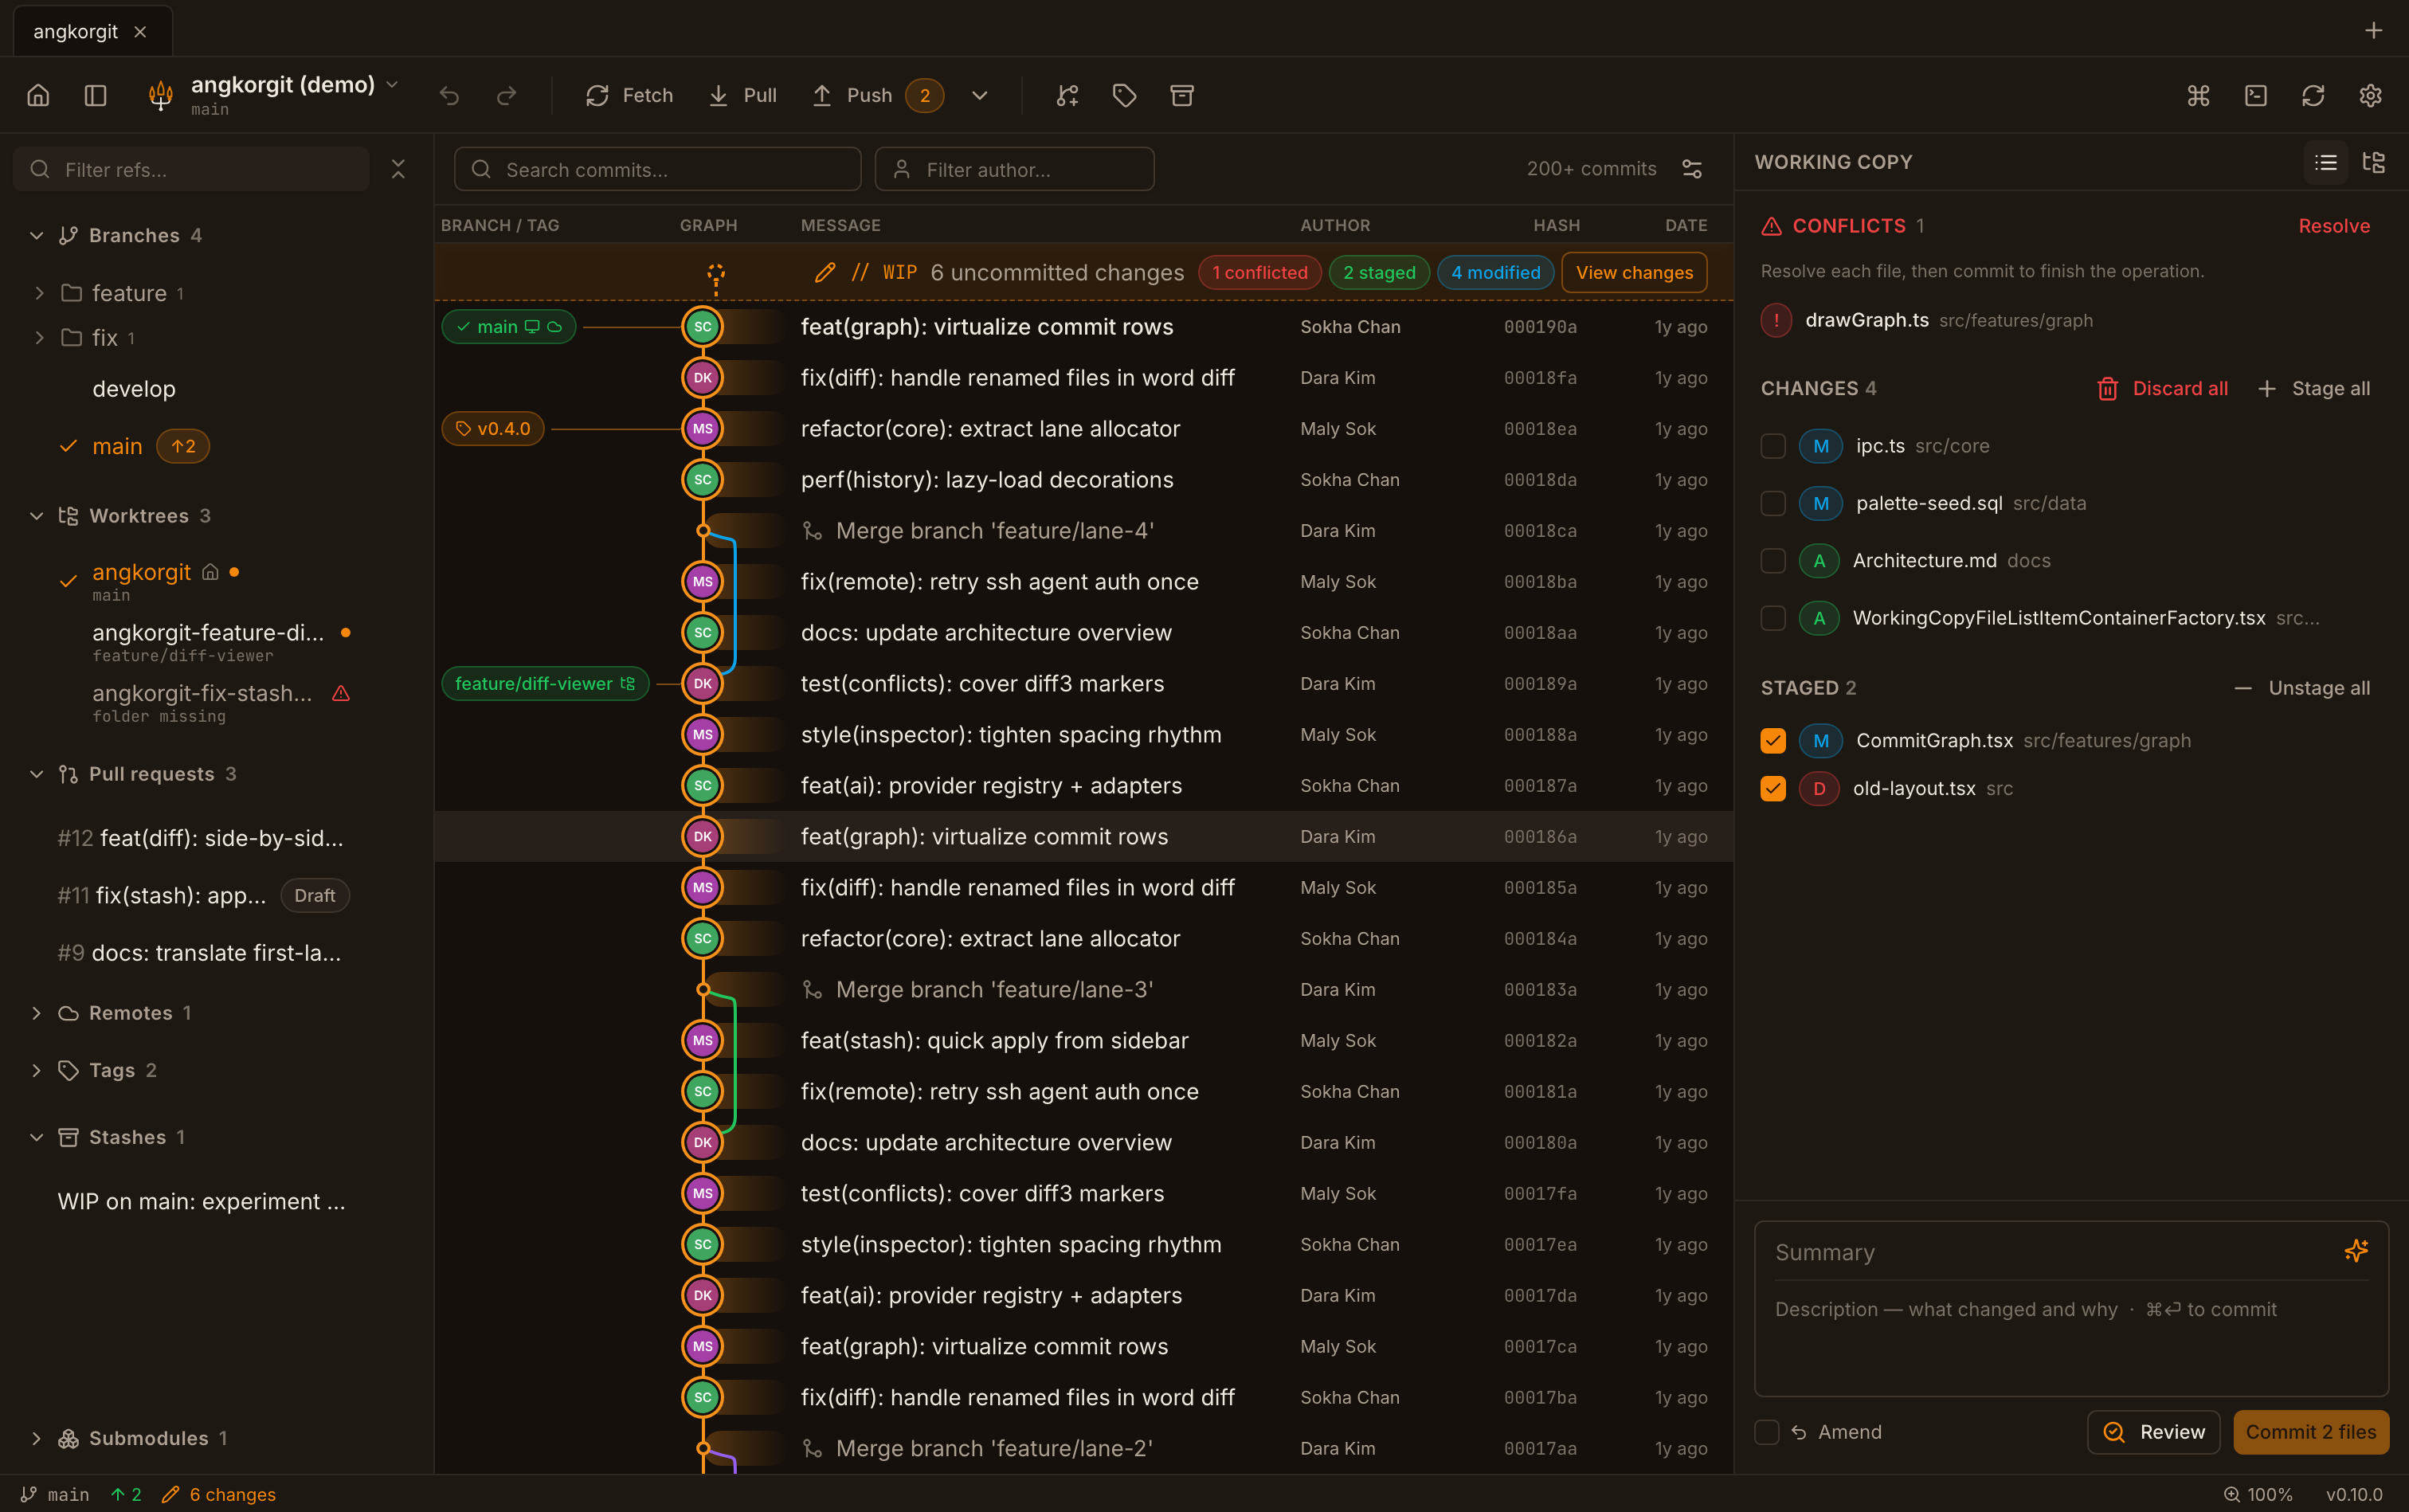2409x1512 pixels.
Task: Click the pencil 6 changes status item
Action: click(x=218, y=1494)
